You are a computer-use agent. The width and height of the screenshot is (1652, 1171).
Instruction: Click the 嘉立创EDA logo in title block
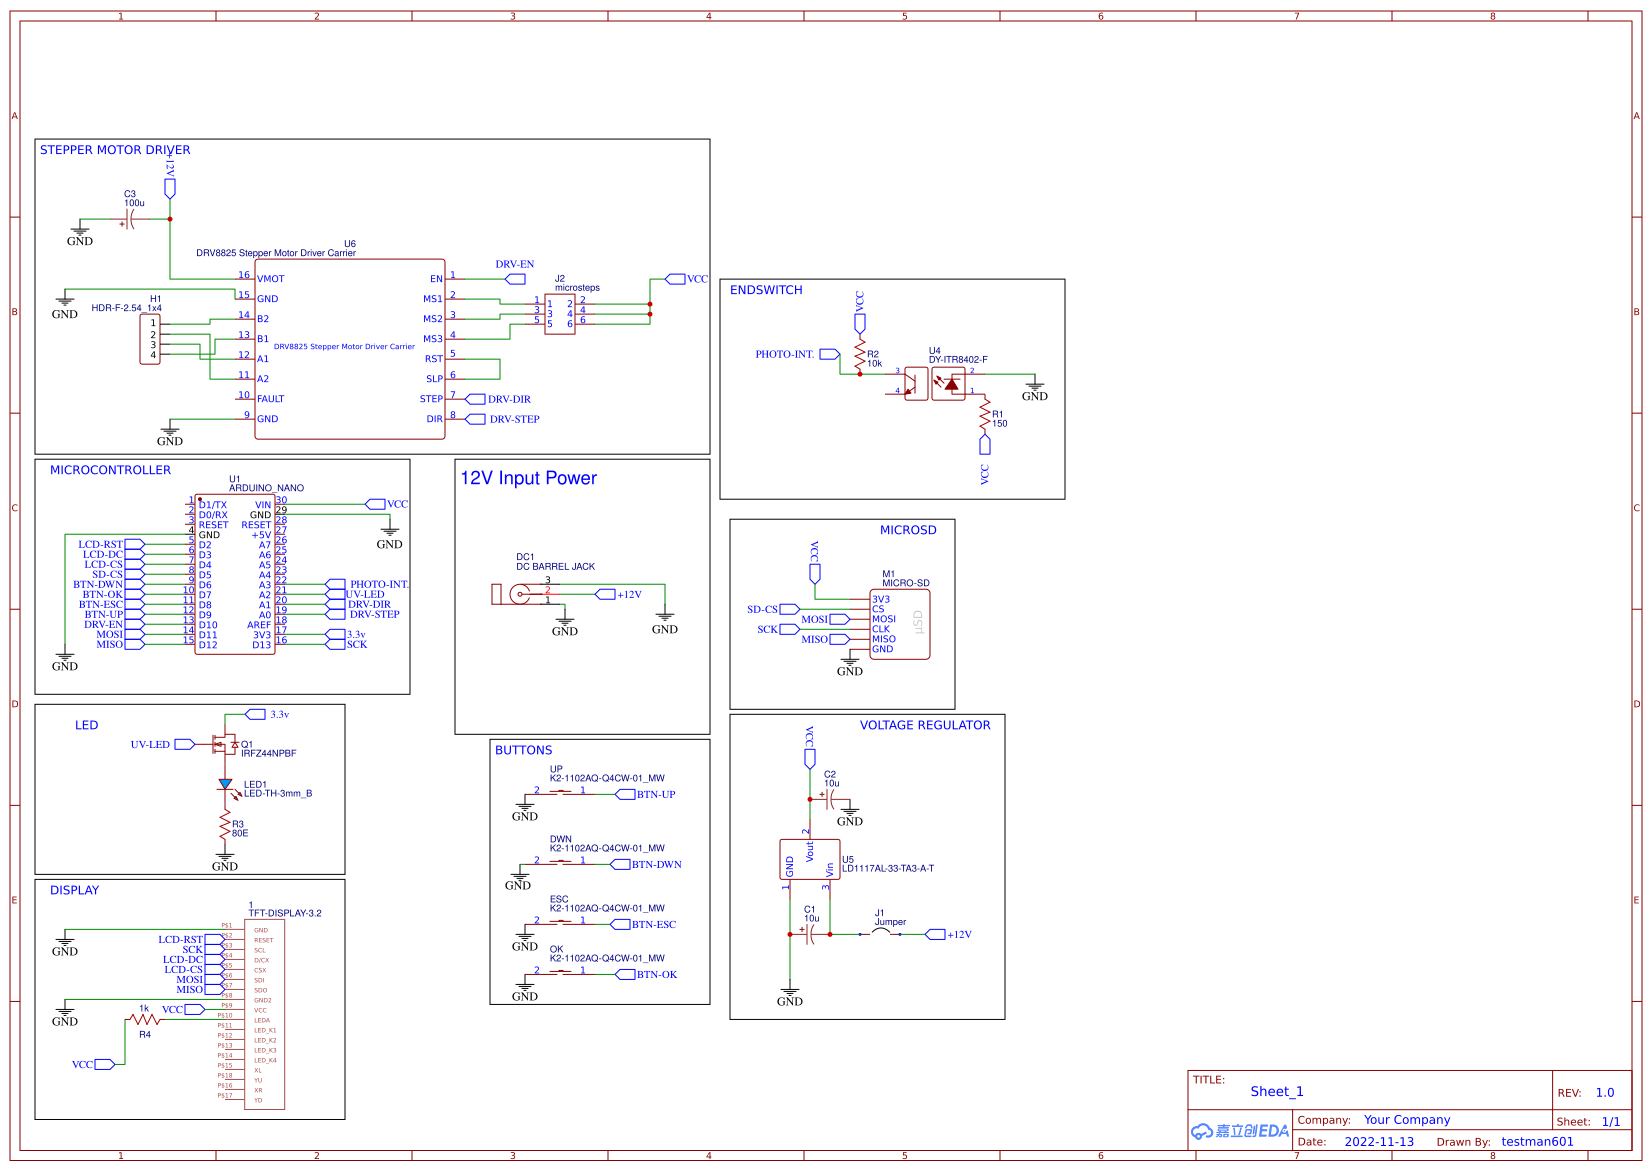click(x=1240, y=1131)
